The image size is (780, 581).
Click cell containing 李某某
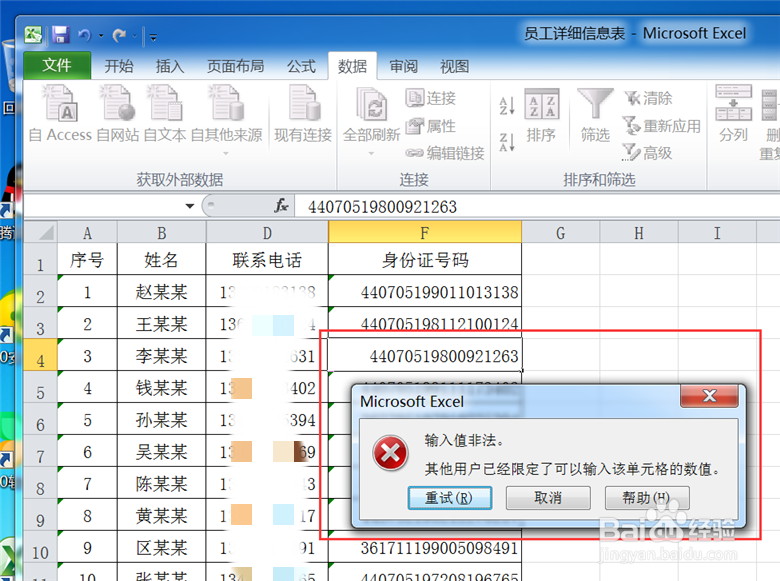click(x=162, y=355)
